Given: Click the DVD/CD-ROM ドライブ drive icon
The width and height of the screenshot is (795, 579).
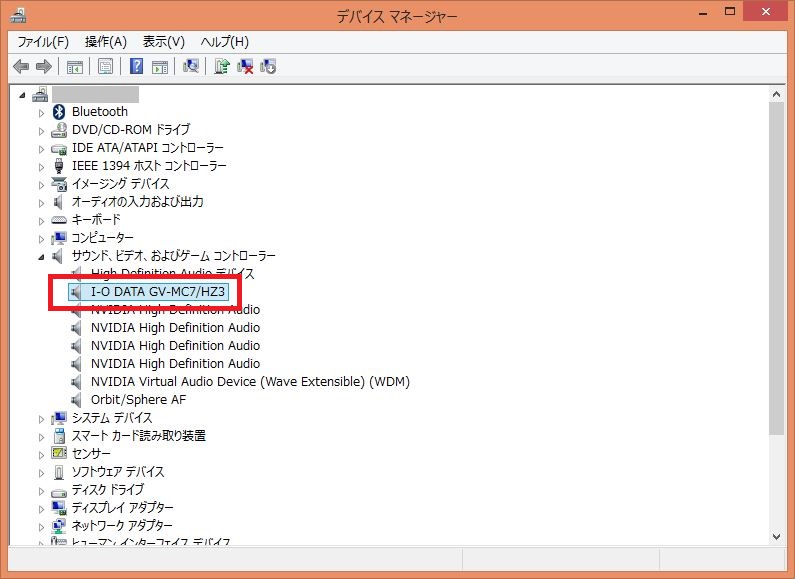Looking at the screenshot, I should pyautogui.click(x=59, y=130).
